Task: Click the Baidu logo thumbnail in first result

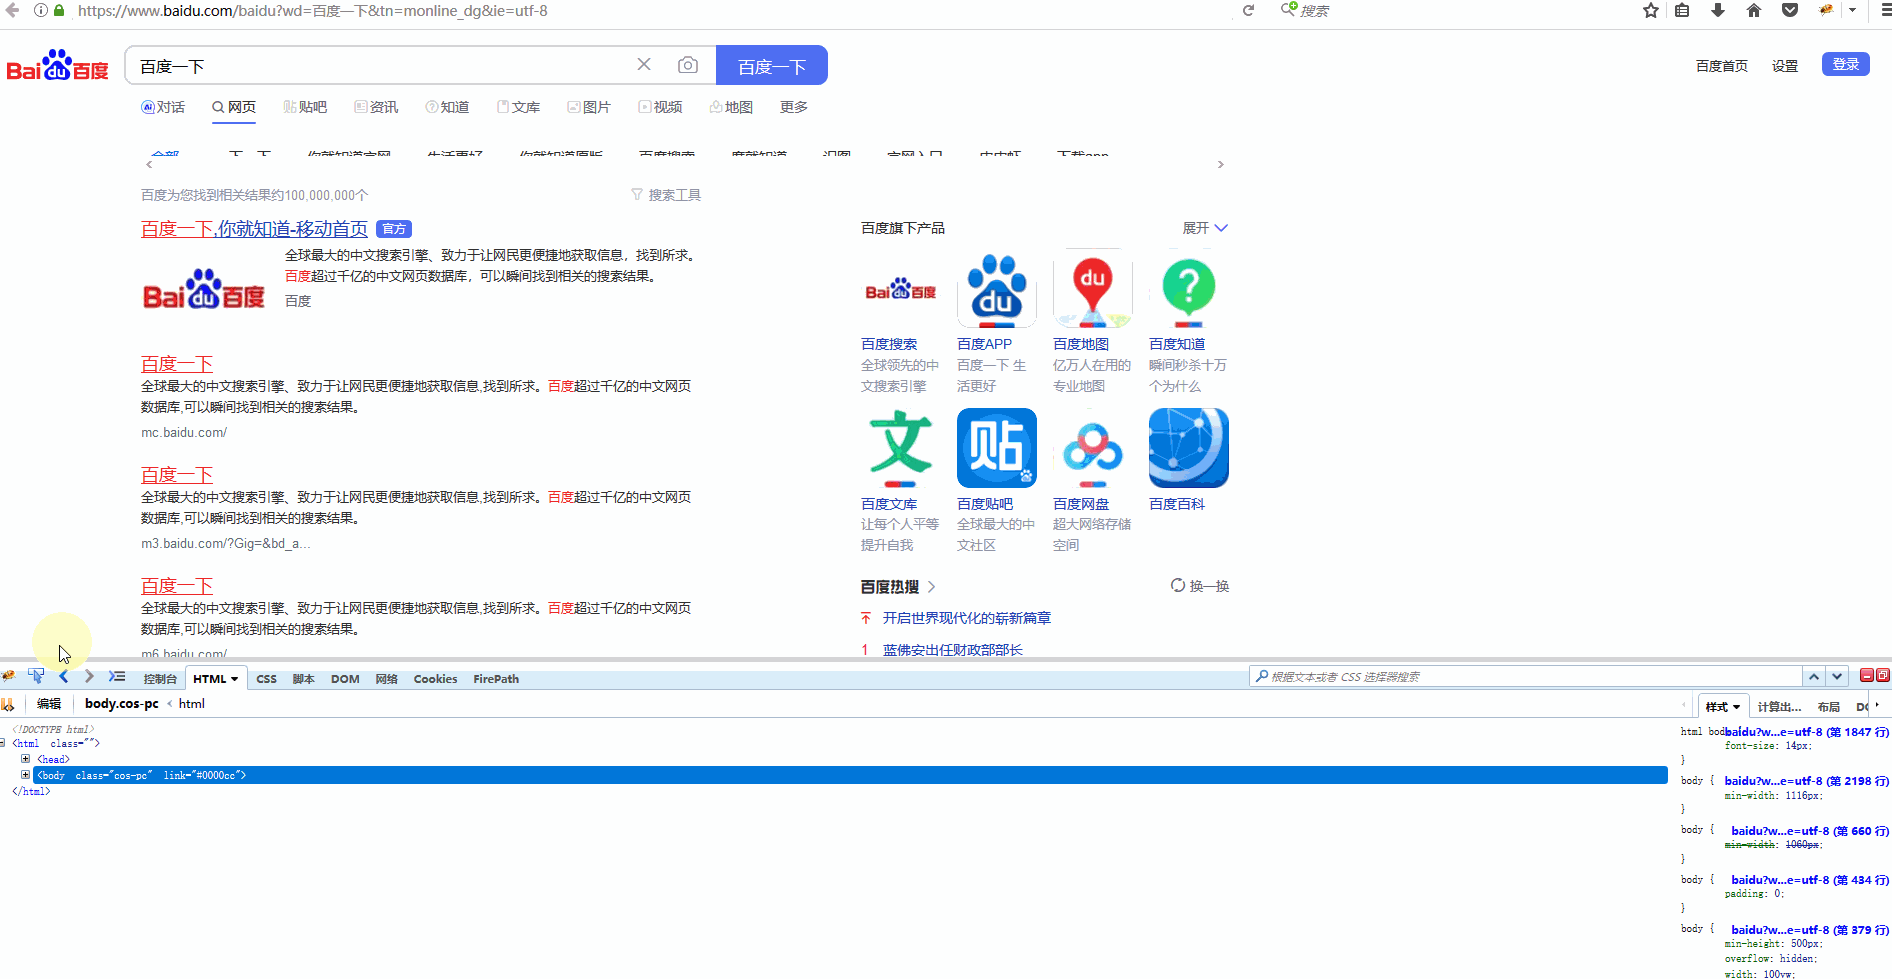Action: pos(204,289)
